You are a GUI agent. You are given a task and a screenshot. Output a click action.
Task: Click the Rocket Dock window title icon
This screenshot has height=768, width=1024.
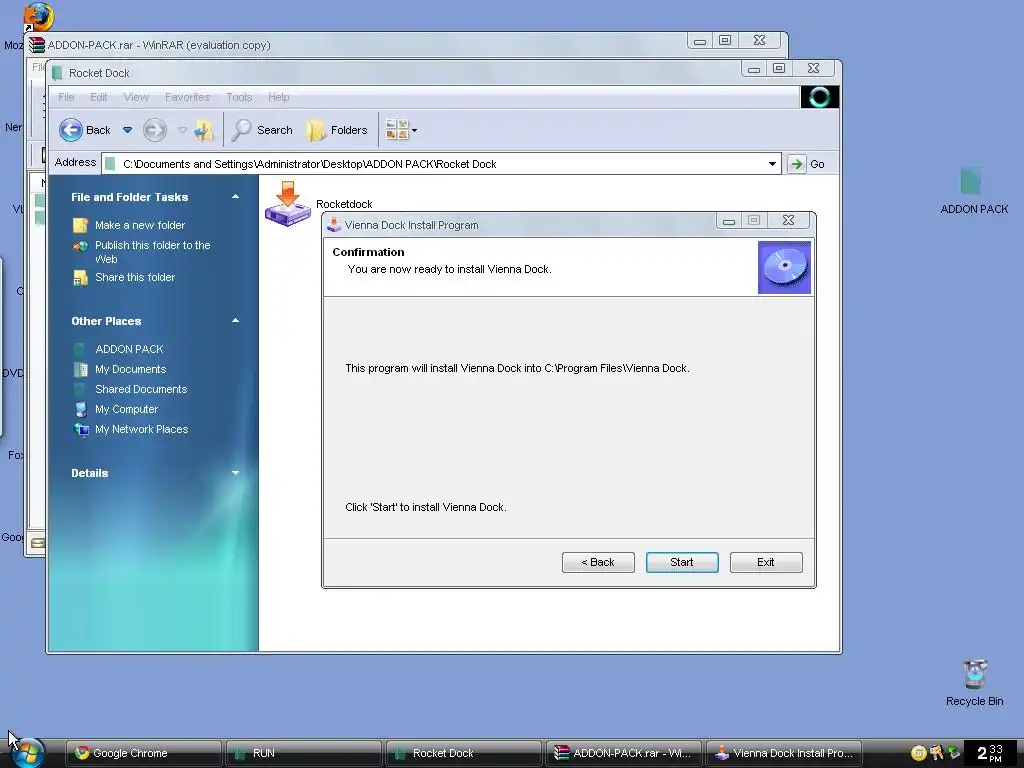(x=57, y=73)
